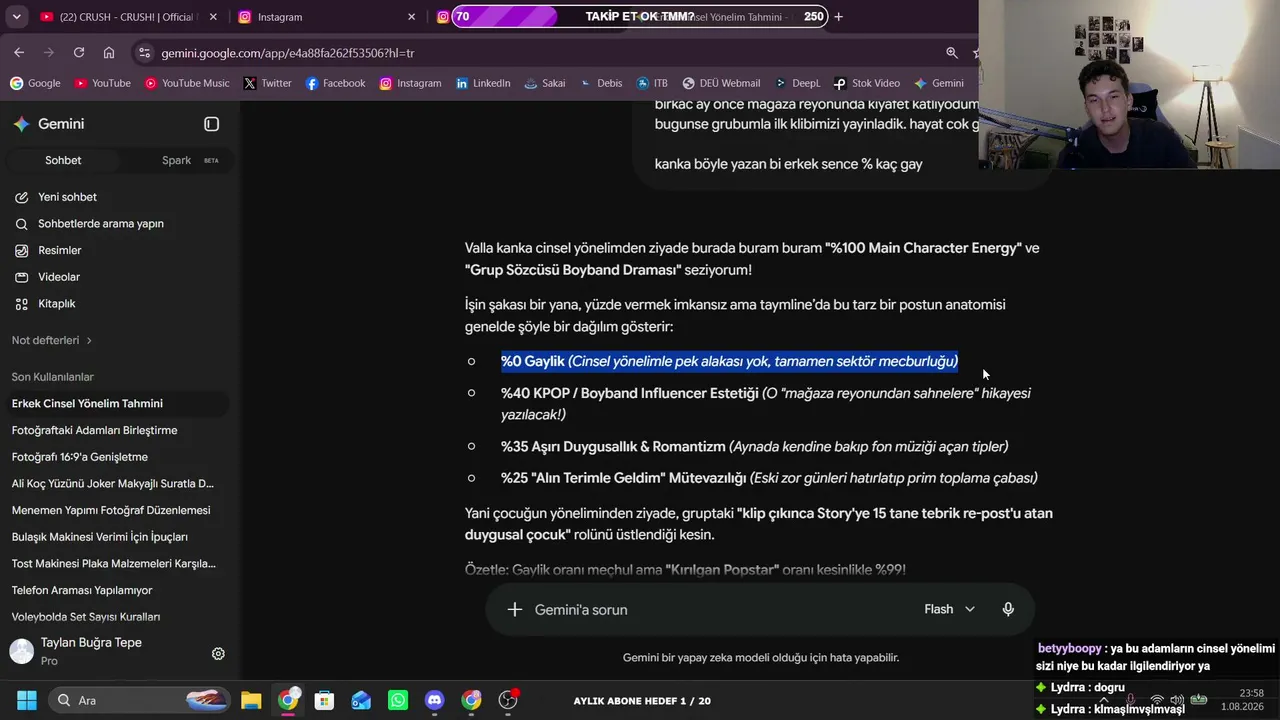
Task: Open the LinkedIn bookmark
Action: (x=483, y=83)
